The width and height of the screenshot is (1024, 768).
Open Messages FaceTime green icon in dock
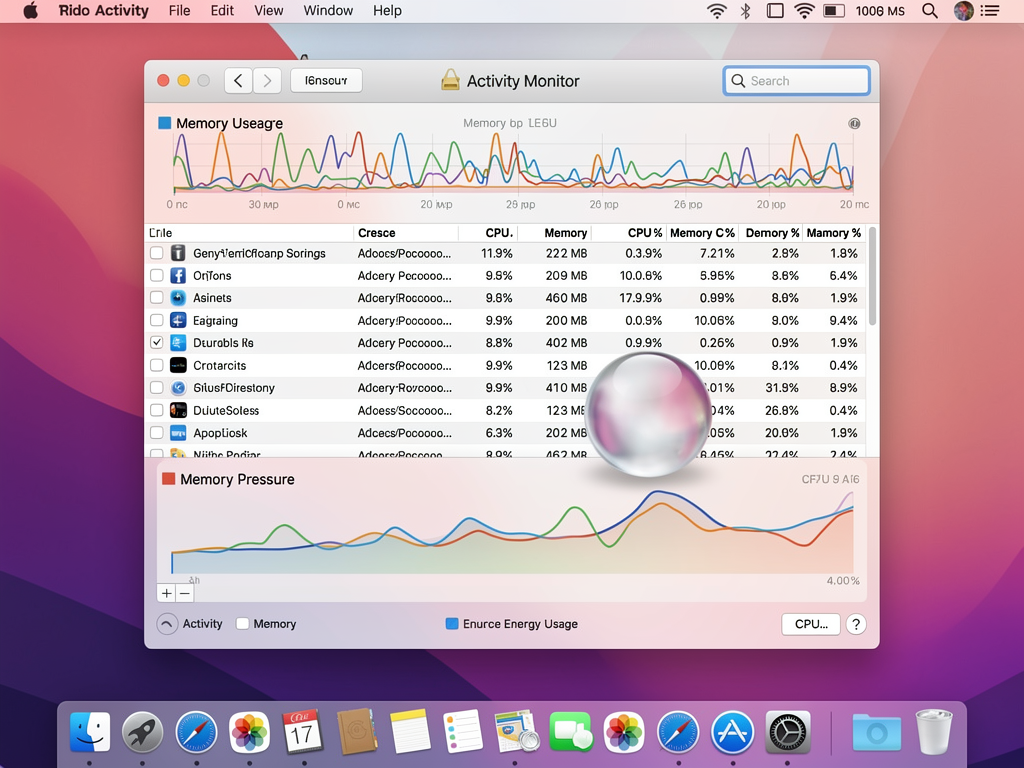571,731
